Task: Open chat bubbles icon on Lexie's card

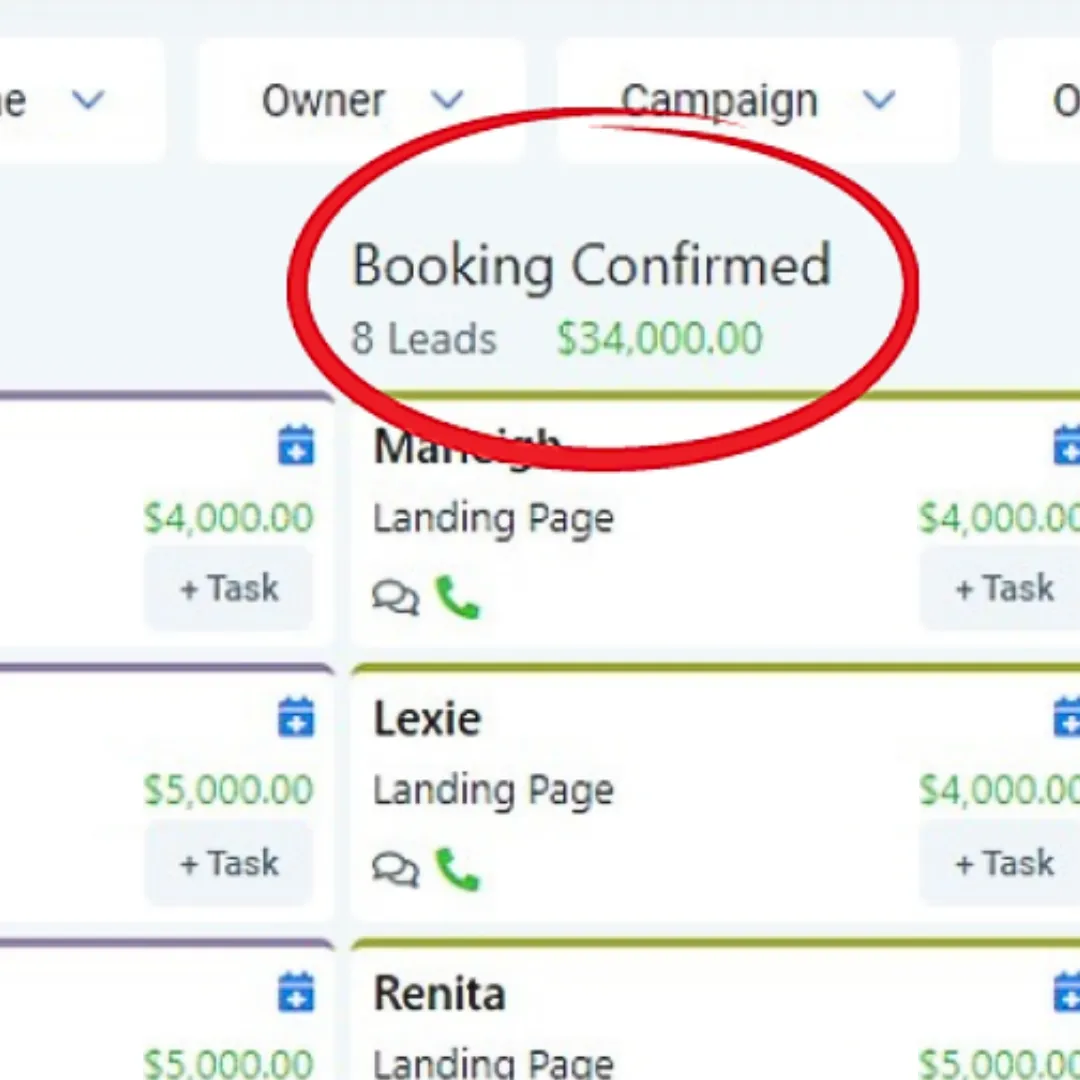Action: click(396, 870)
